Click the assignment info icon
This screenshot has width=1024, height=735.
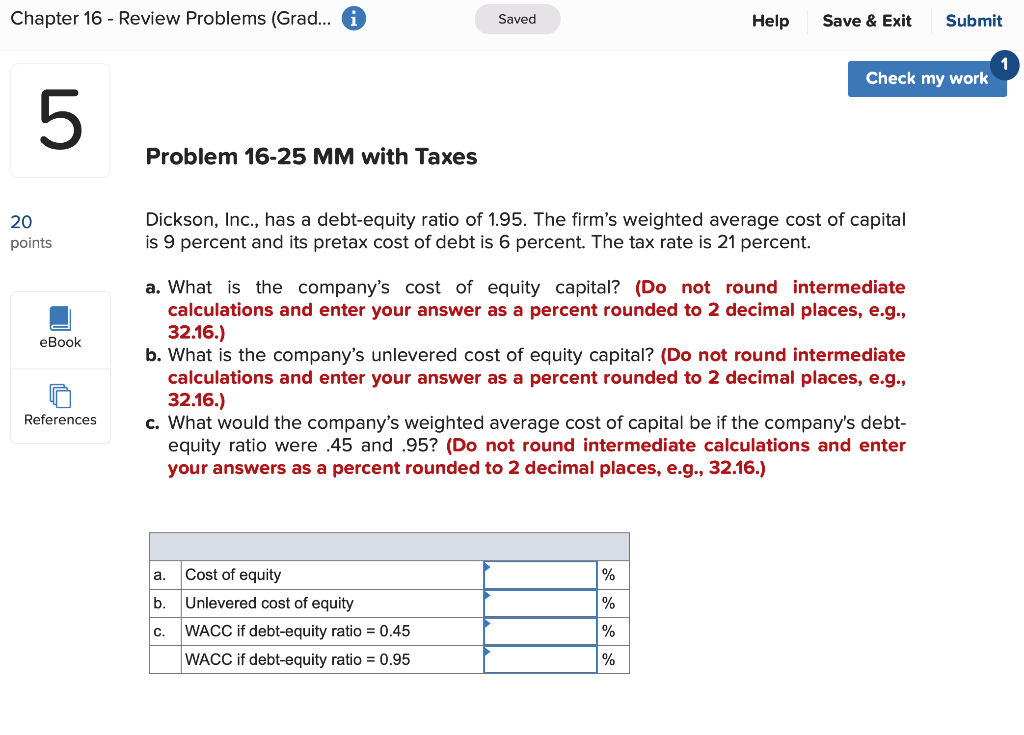click(355, 18)
